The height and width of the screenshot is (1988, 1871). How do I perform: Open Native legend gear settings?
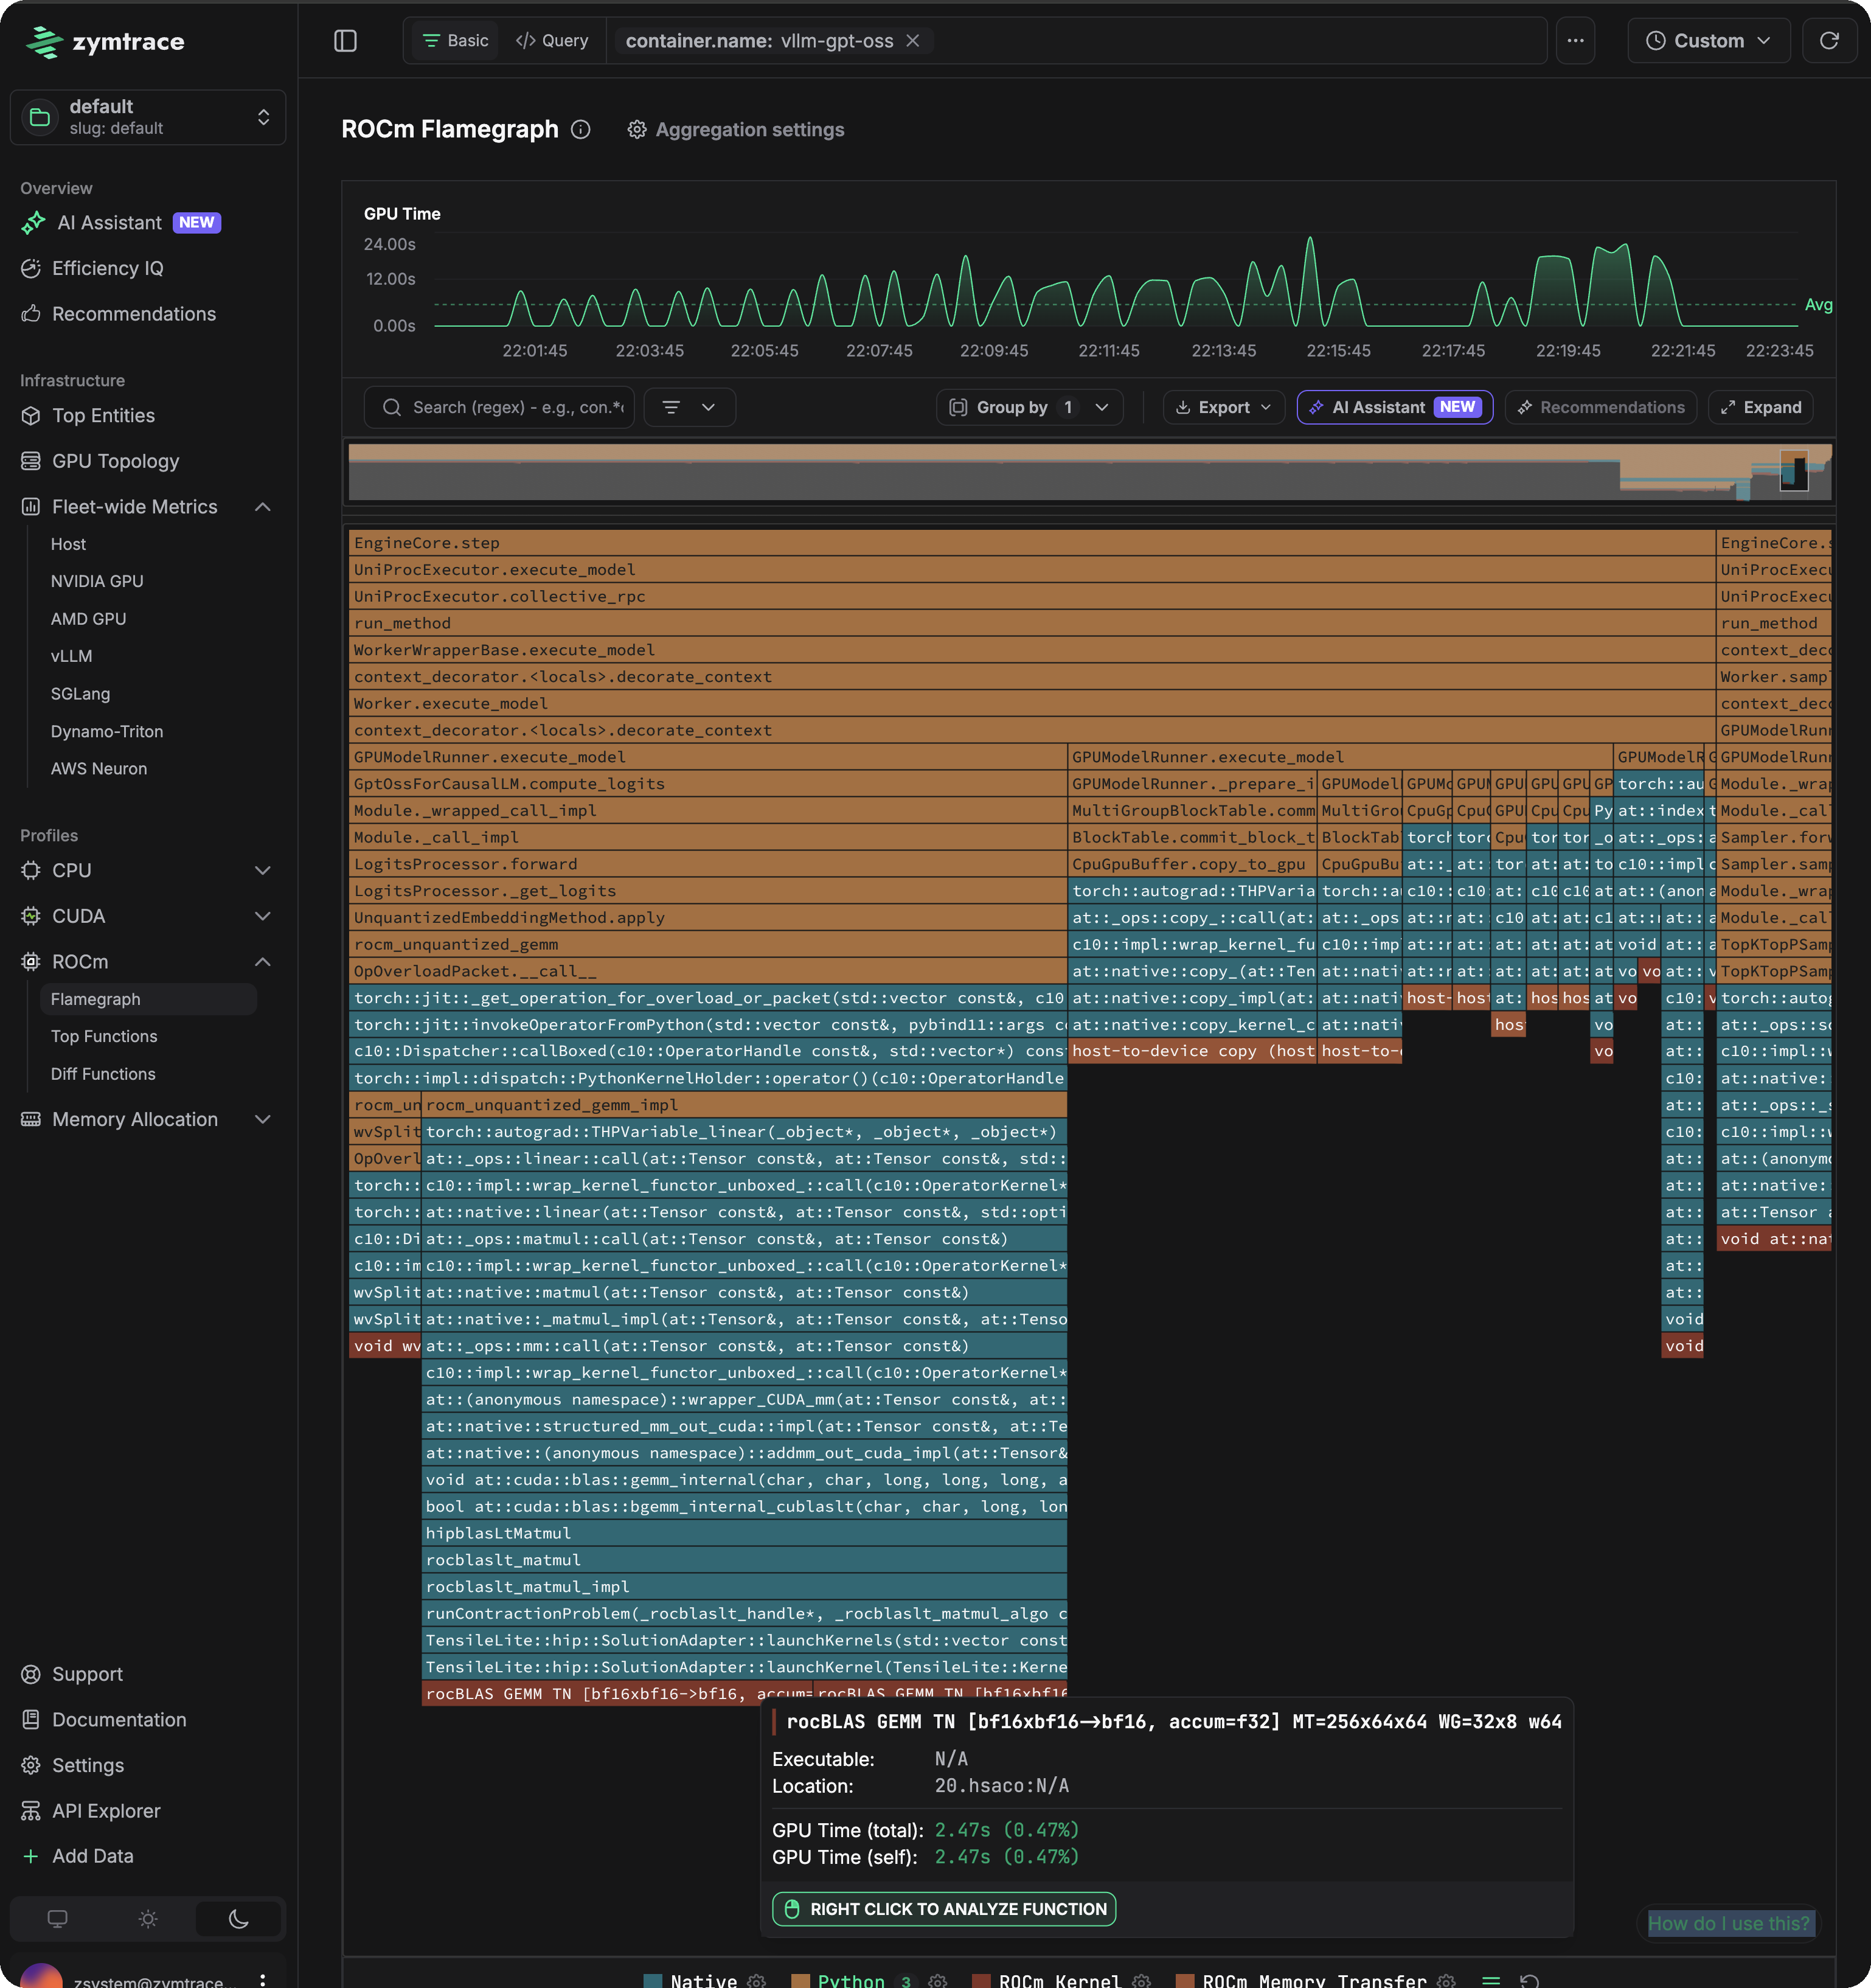(x=756, y=1980)
